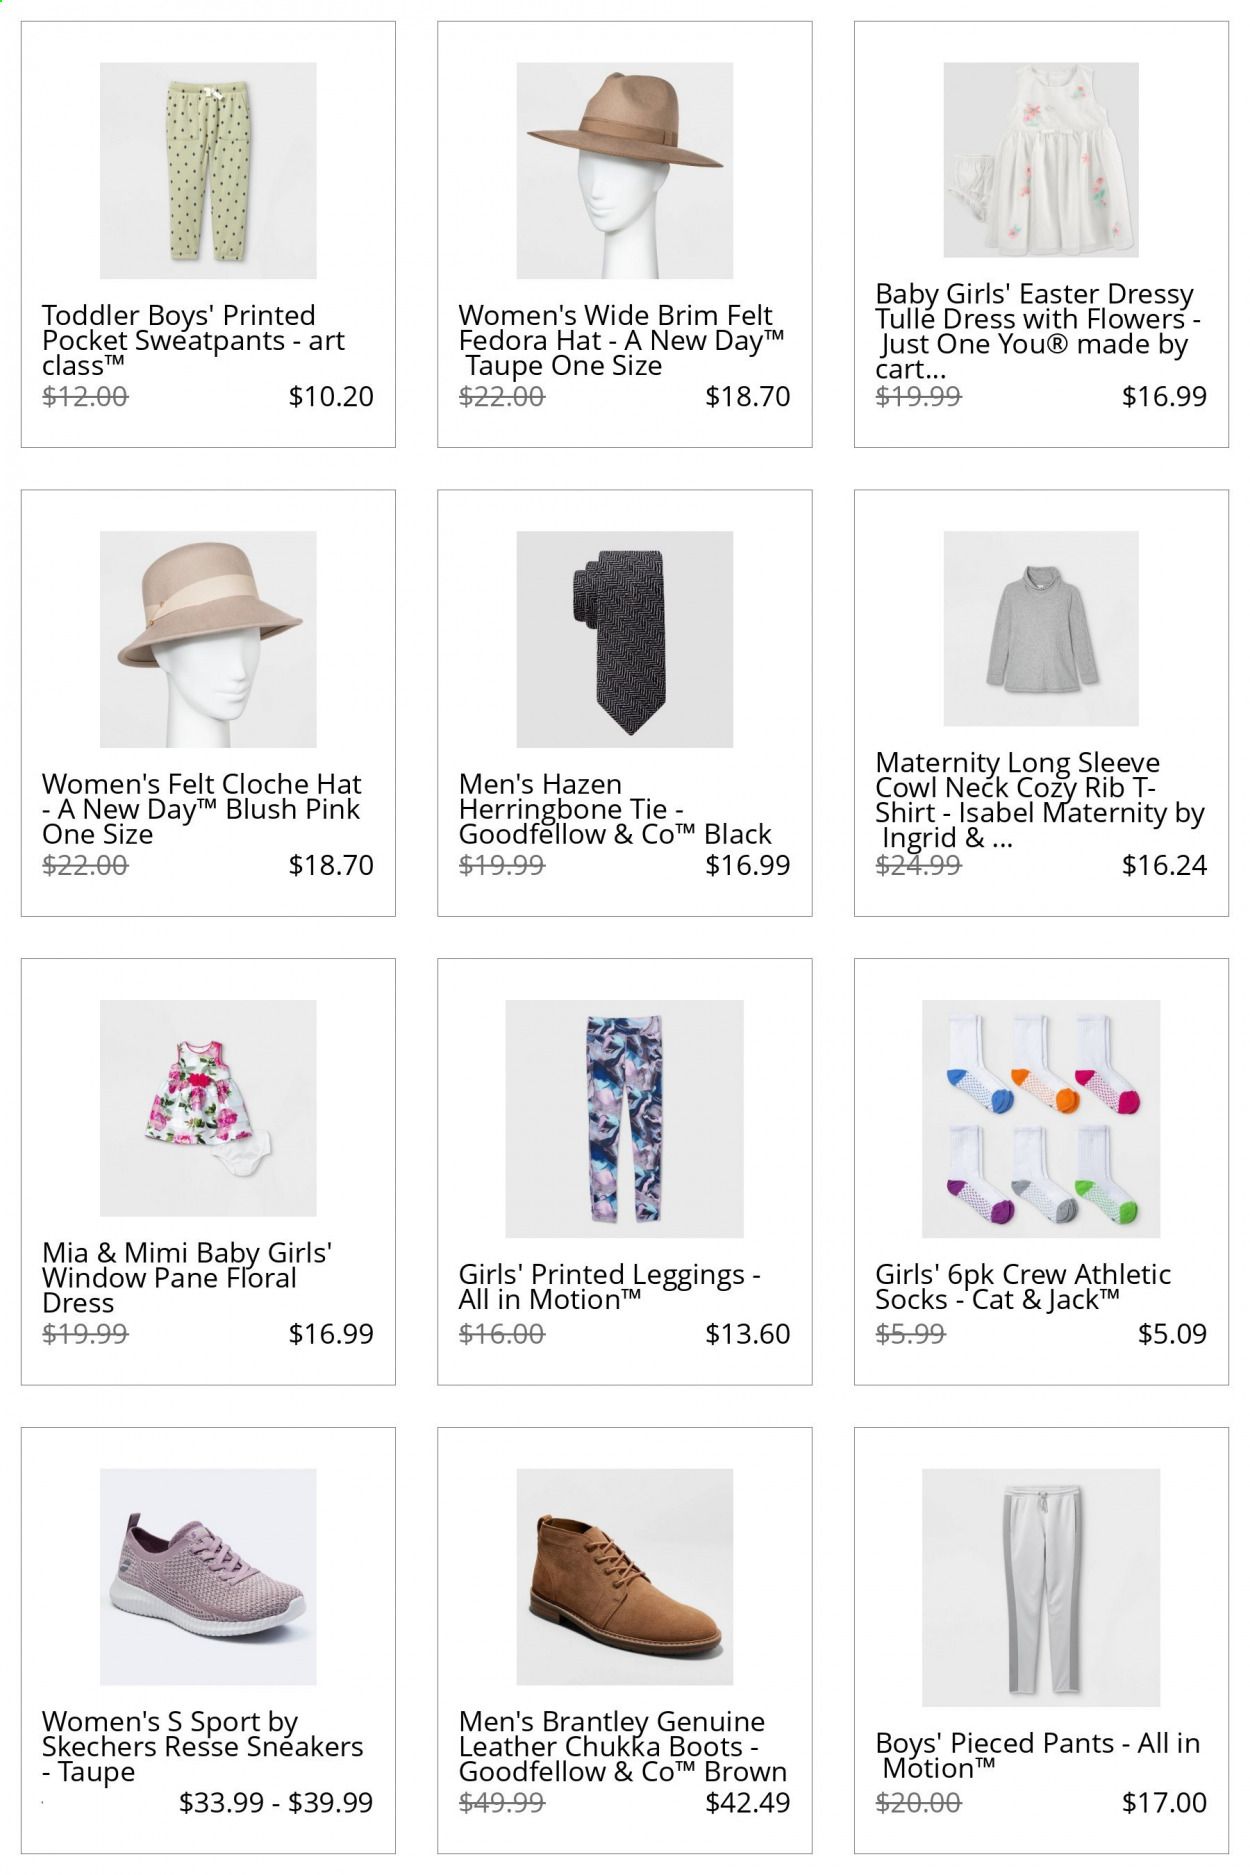The width and height of the screenshot is (1250, 1875).
Task: Select the Girls' Printed Leggings picture
Action: click(625, 1119)
